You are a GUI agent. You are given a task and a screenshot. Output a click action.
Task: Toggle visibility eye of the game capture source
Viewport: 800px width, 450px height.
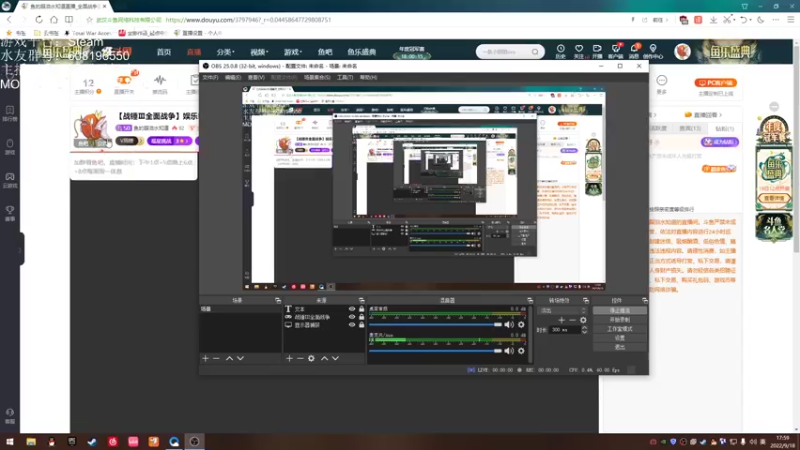point(352,317)
